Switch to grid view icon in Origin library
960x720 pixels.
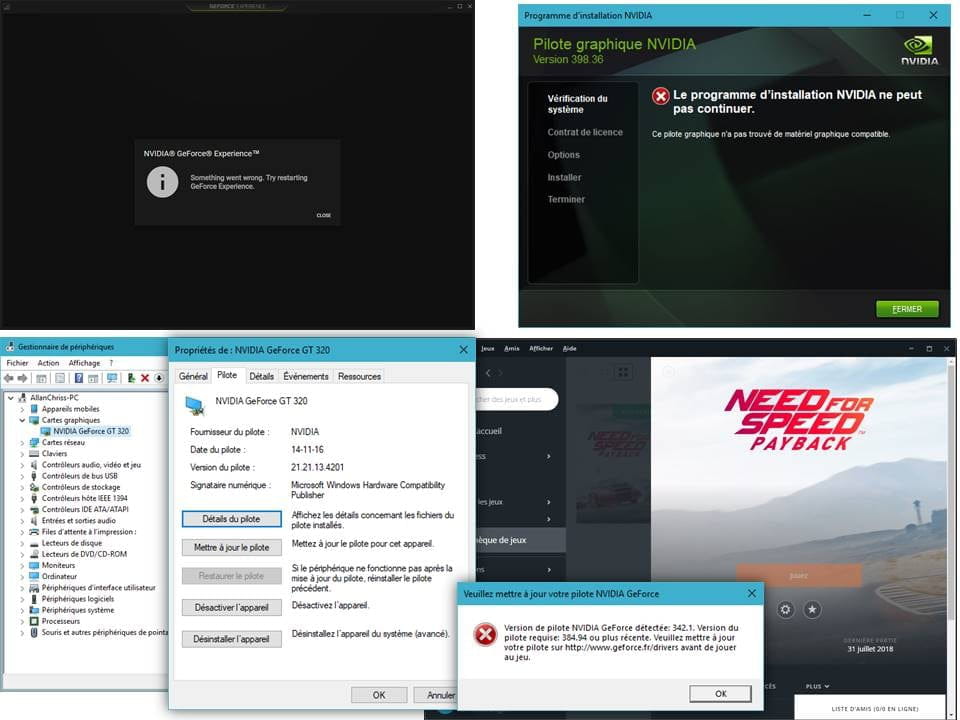coord(623,372)
